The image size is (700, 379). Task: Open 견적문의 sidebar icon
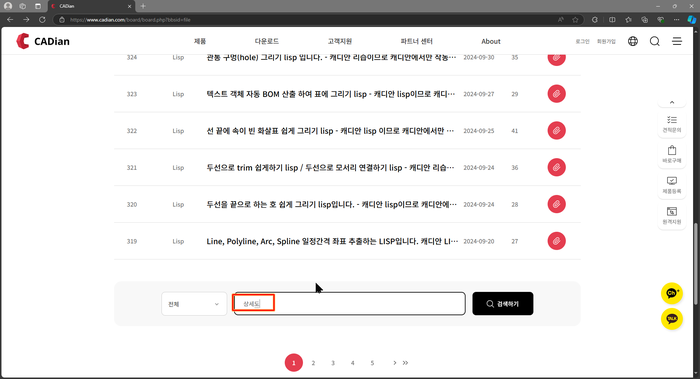671,124
